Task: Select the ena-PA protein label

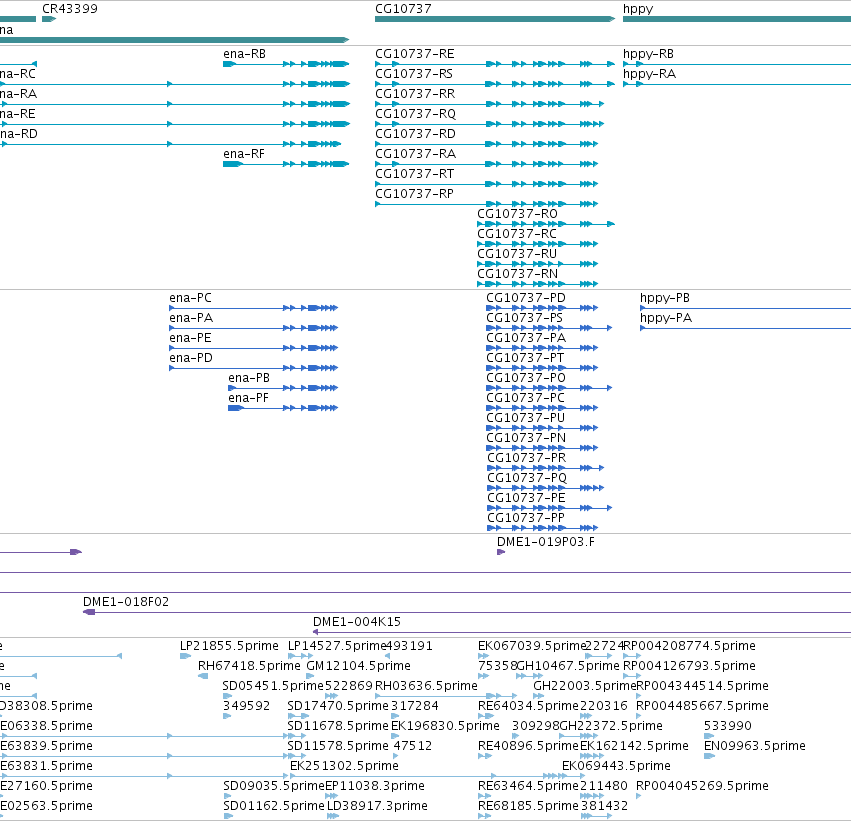Action: 190,318
